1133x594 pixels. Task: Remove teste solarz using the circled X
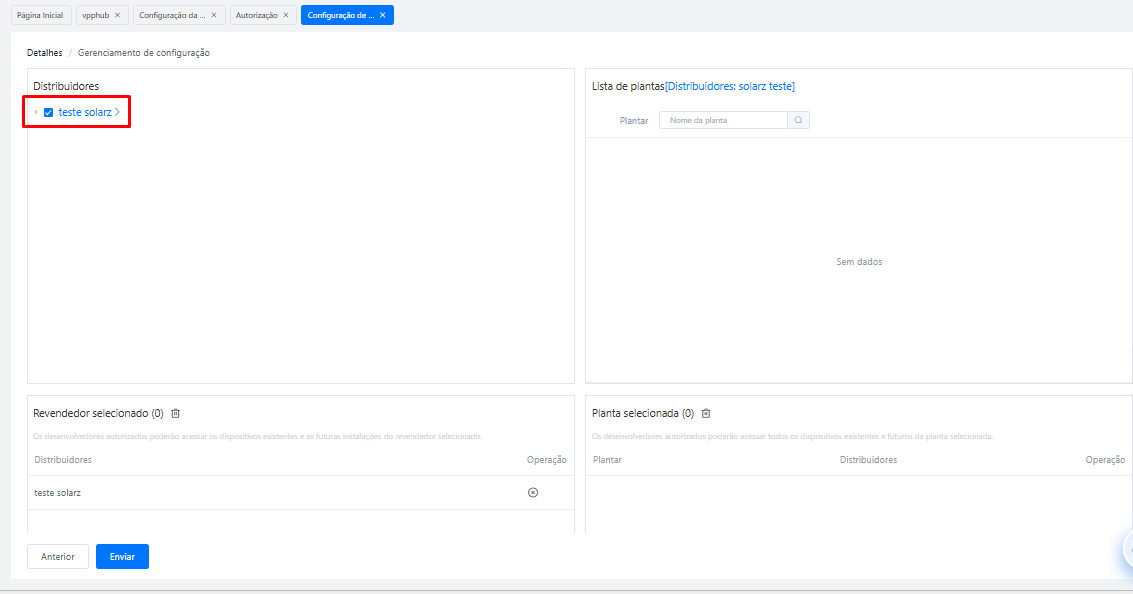coord(533,493)
